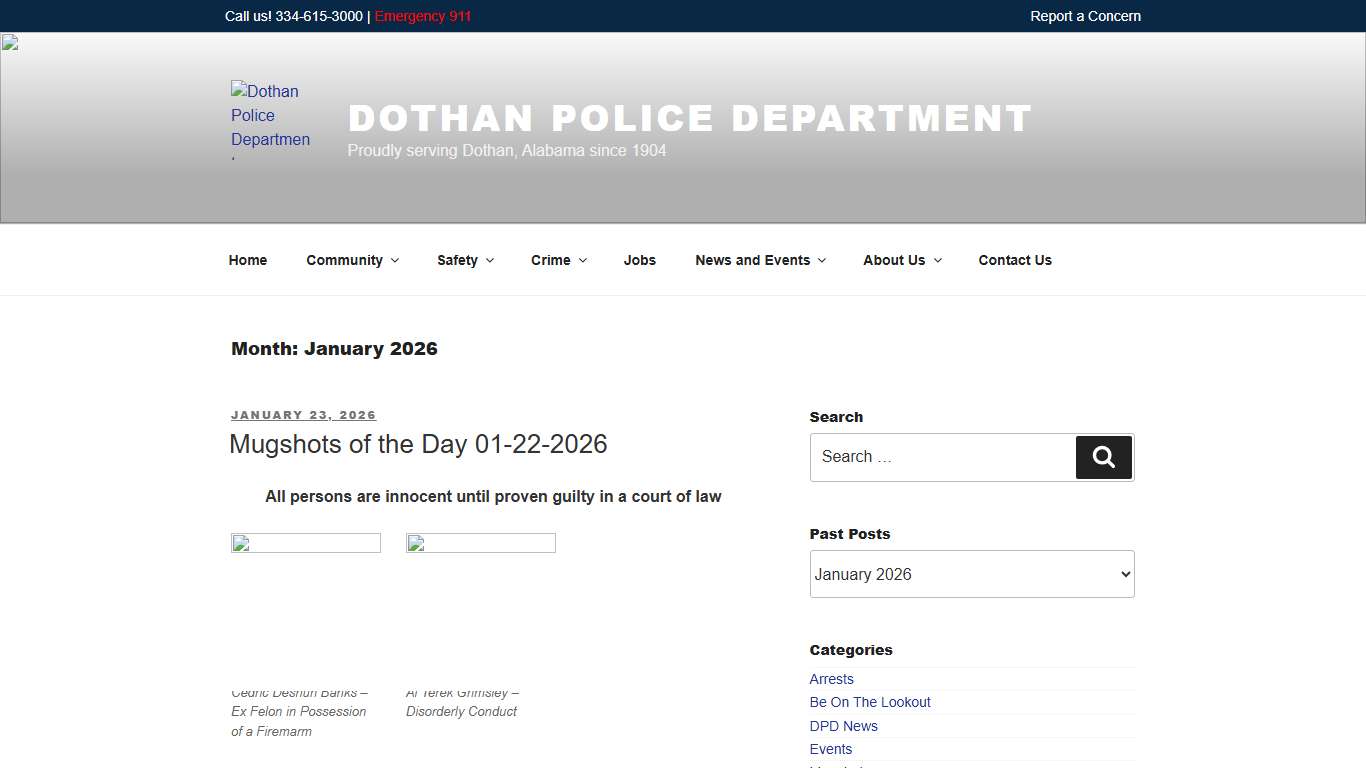This screenshot has width=1366, height=768.
Task: Open the Report a Concern page
Action: 1085,16
